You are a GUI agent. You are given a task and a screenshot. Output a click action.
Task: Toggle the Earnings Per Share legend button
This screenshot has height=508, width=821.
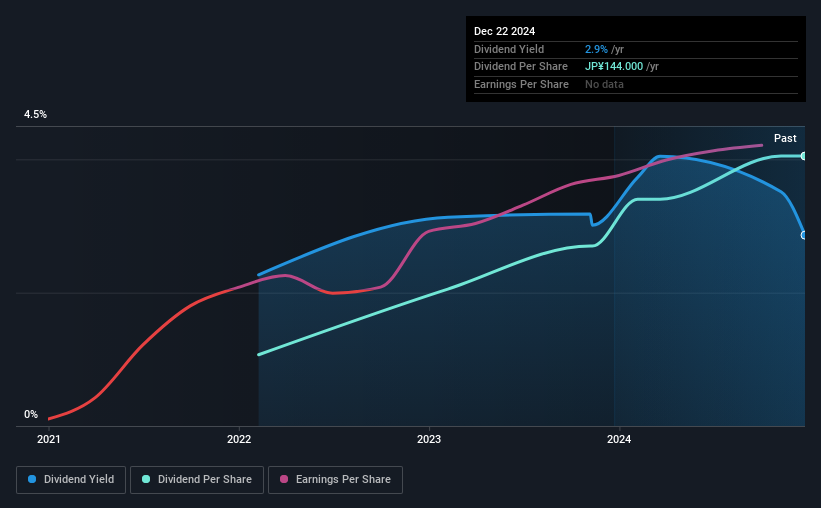(335, 480)
